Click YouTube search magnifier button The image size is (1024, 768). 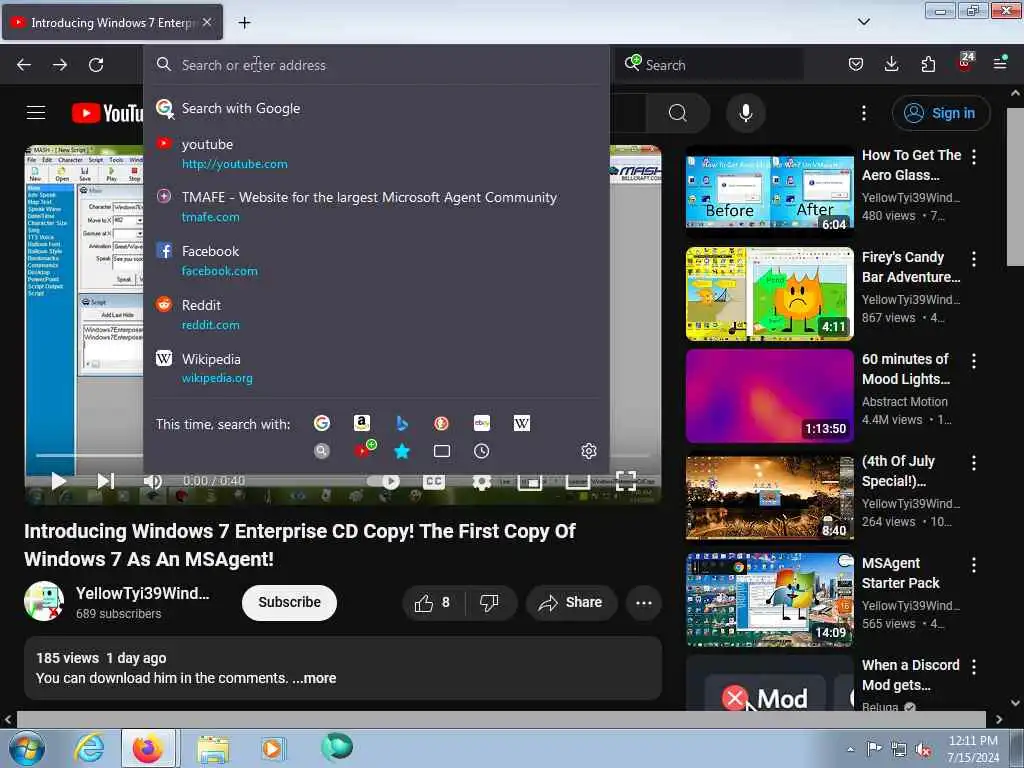677,113
